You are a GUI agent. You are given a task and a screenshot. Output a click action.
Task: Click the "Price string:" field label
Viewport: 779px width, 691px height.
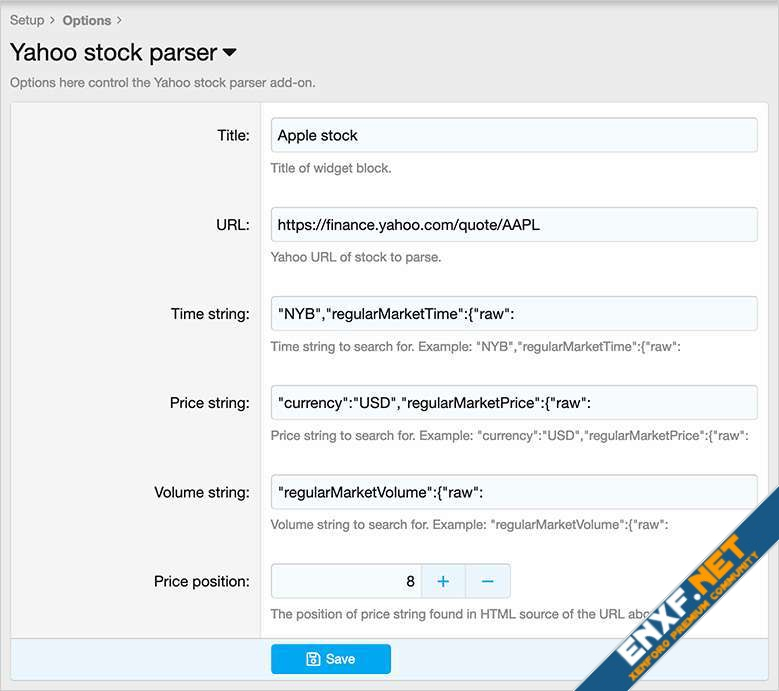click(x=210, y=403)
